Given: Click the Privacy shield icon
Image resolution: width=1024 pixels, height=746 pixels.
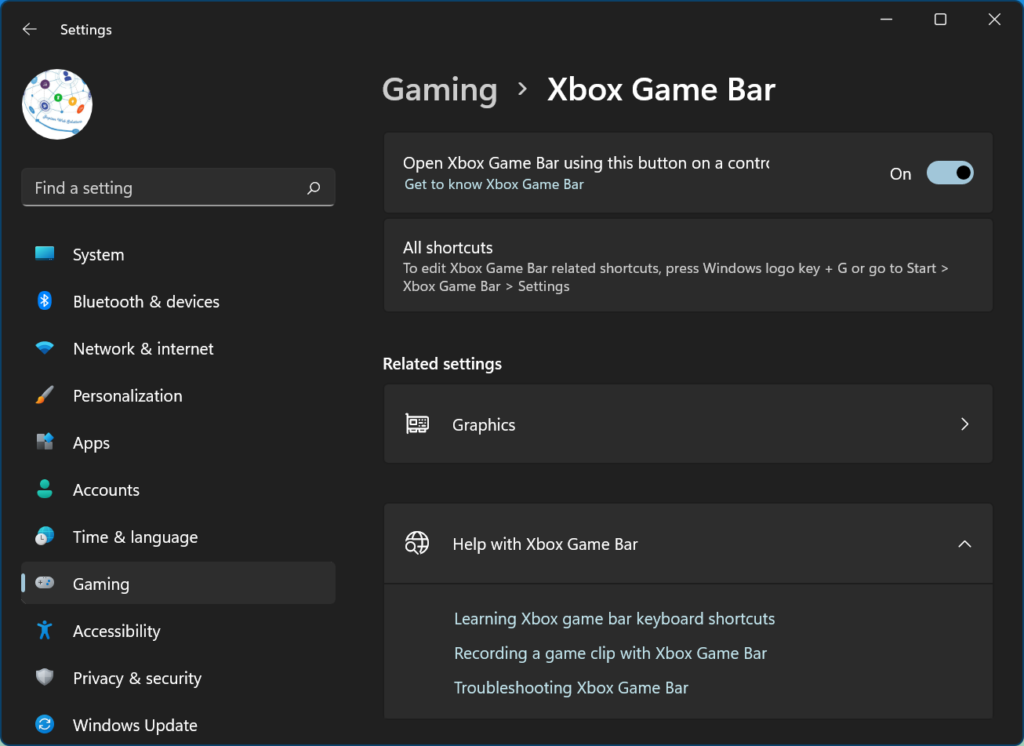Looking at the screenshot, I should 44,677.
